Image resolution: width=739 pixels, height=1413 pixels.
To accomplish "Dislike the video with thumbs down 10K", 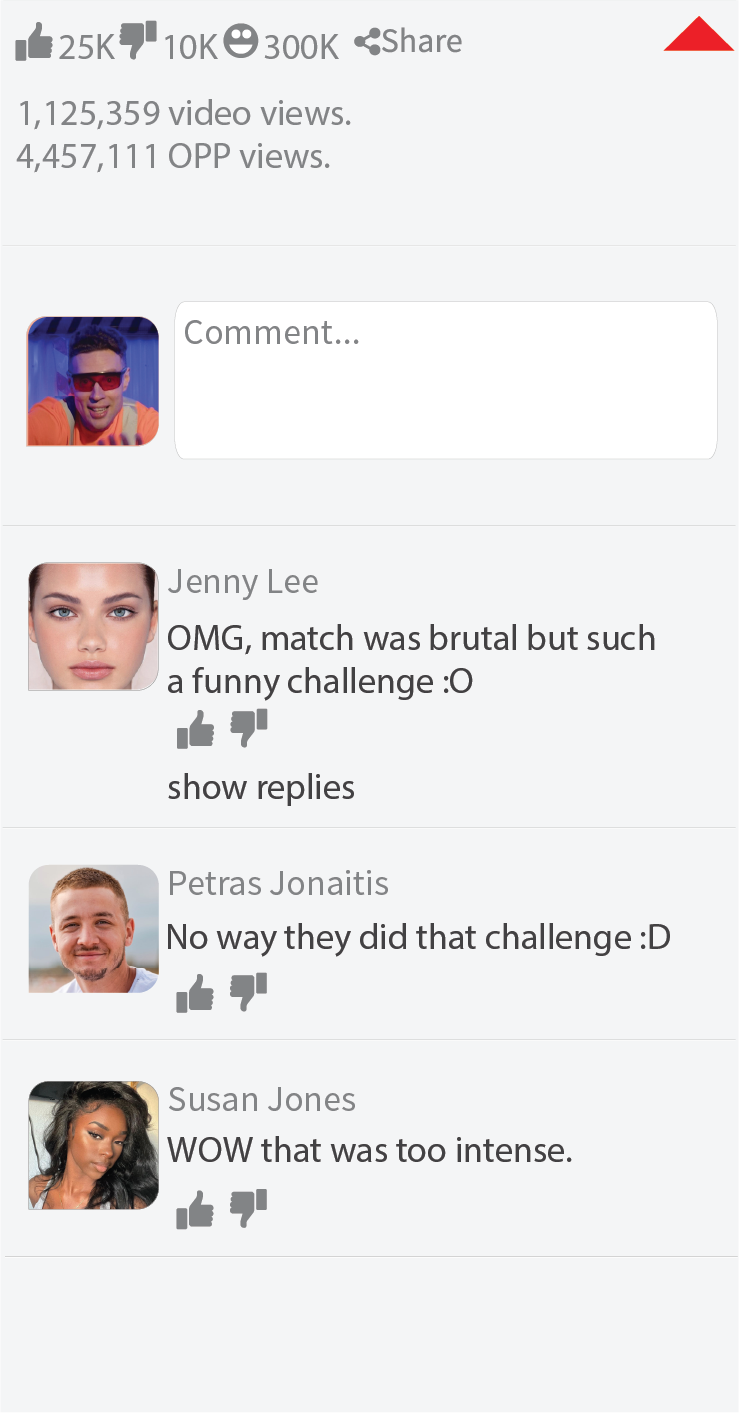I will coord(138,41).
